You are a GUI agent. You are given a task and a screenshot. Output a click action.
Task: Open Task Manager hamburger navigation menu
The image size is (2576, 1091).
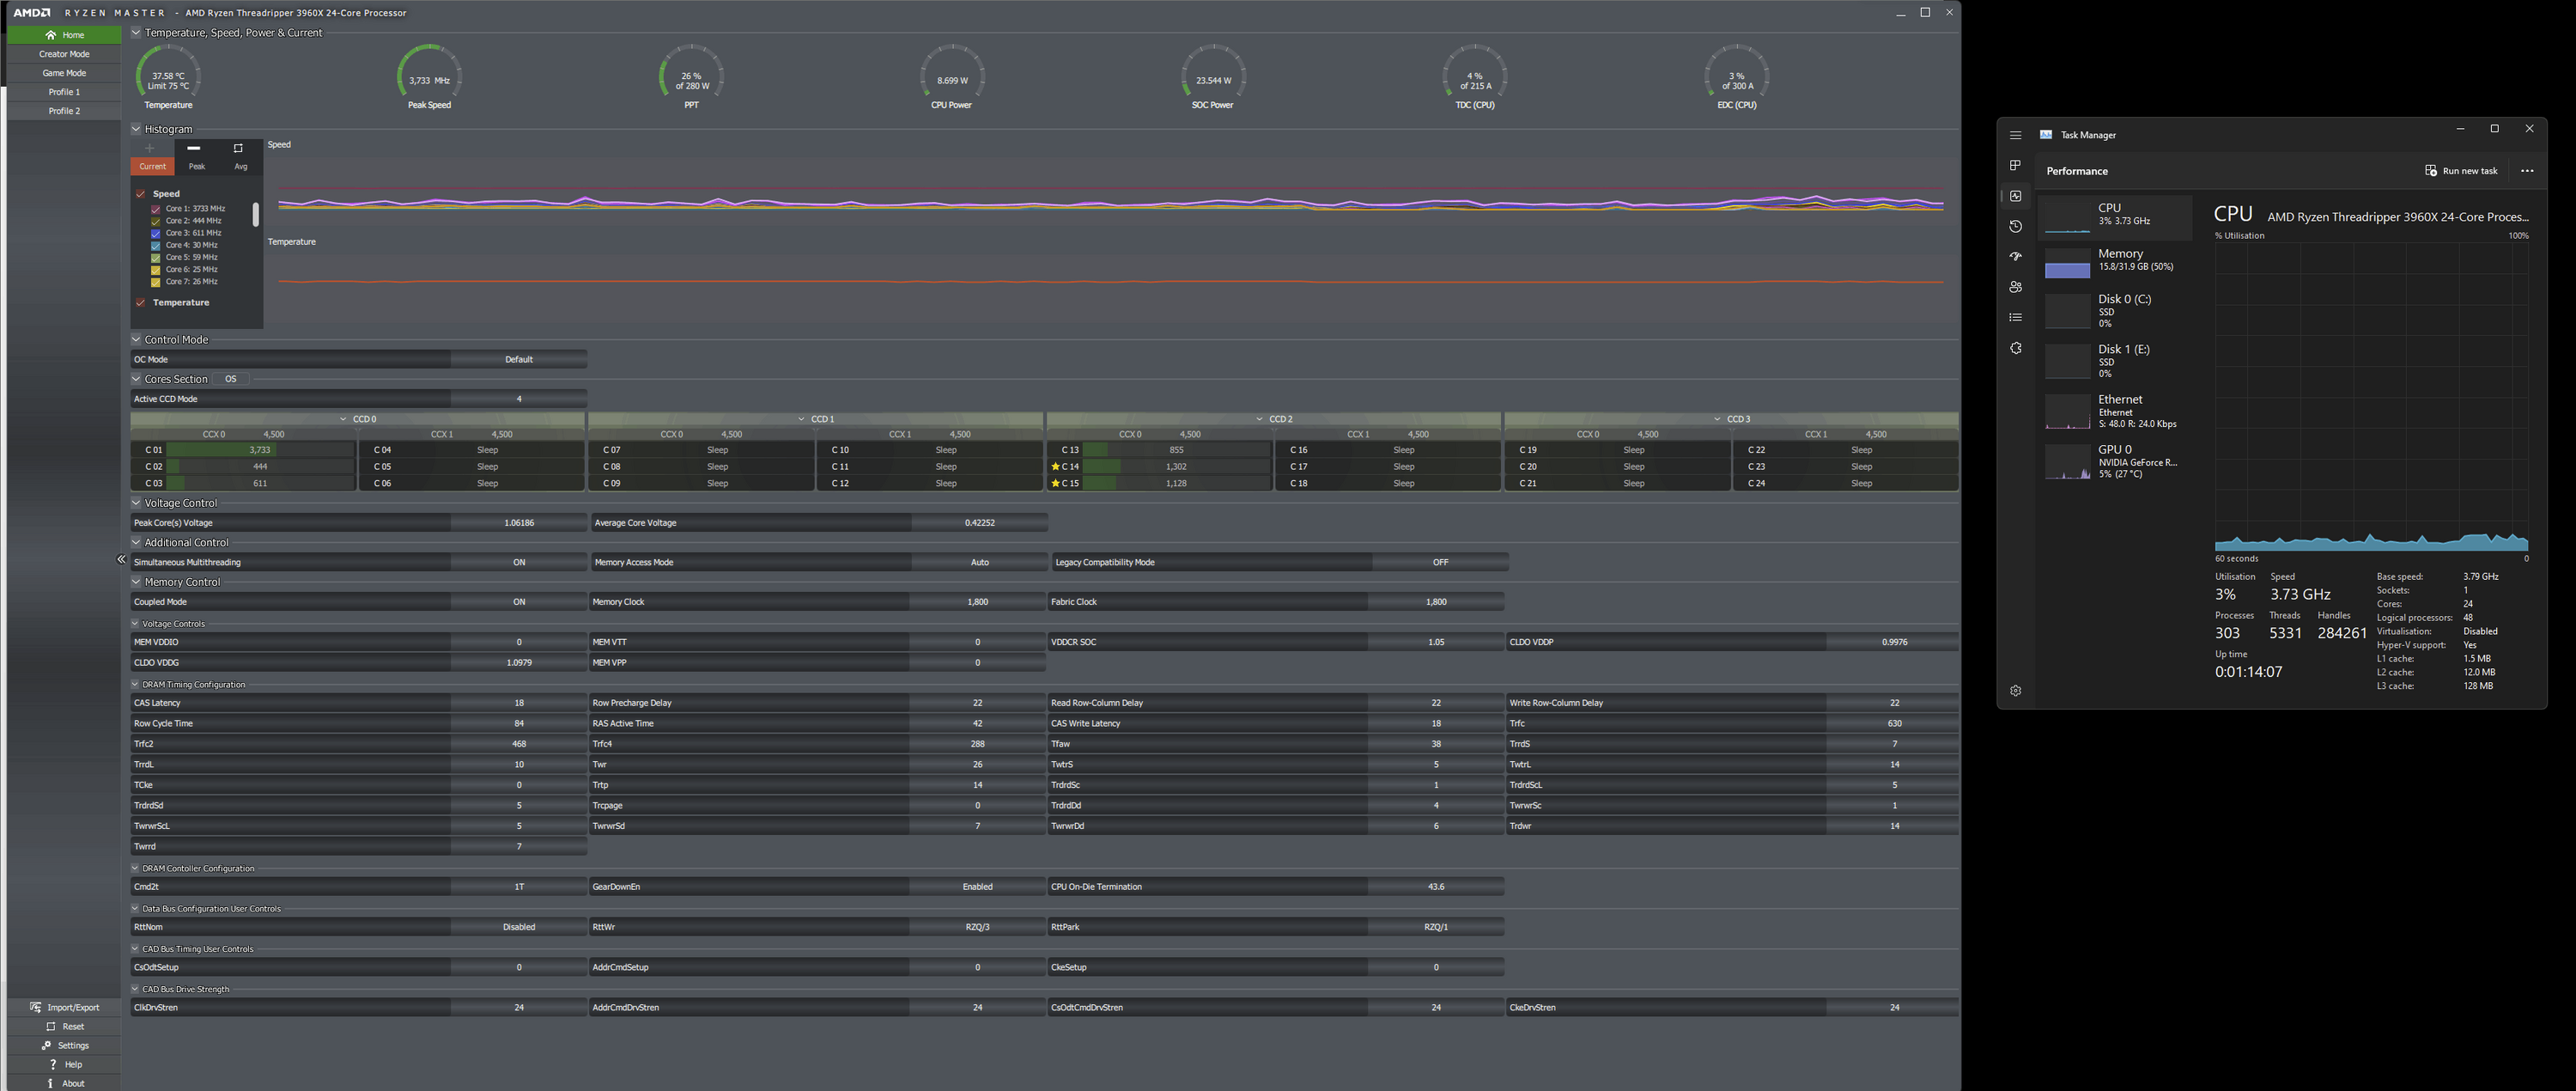(2016, 135)
